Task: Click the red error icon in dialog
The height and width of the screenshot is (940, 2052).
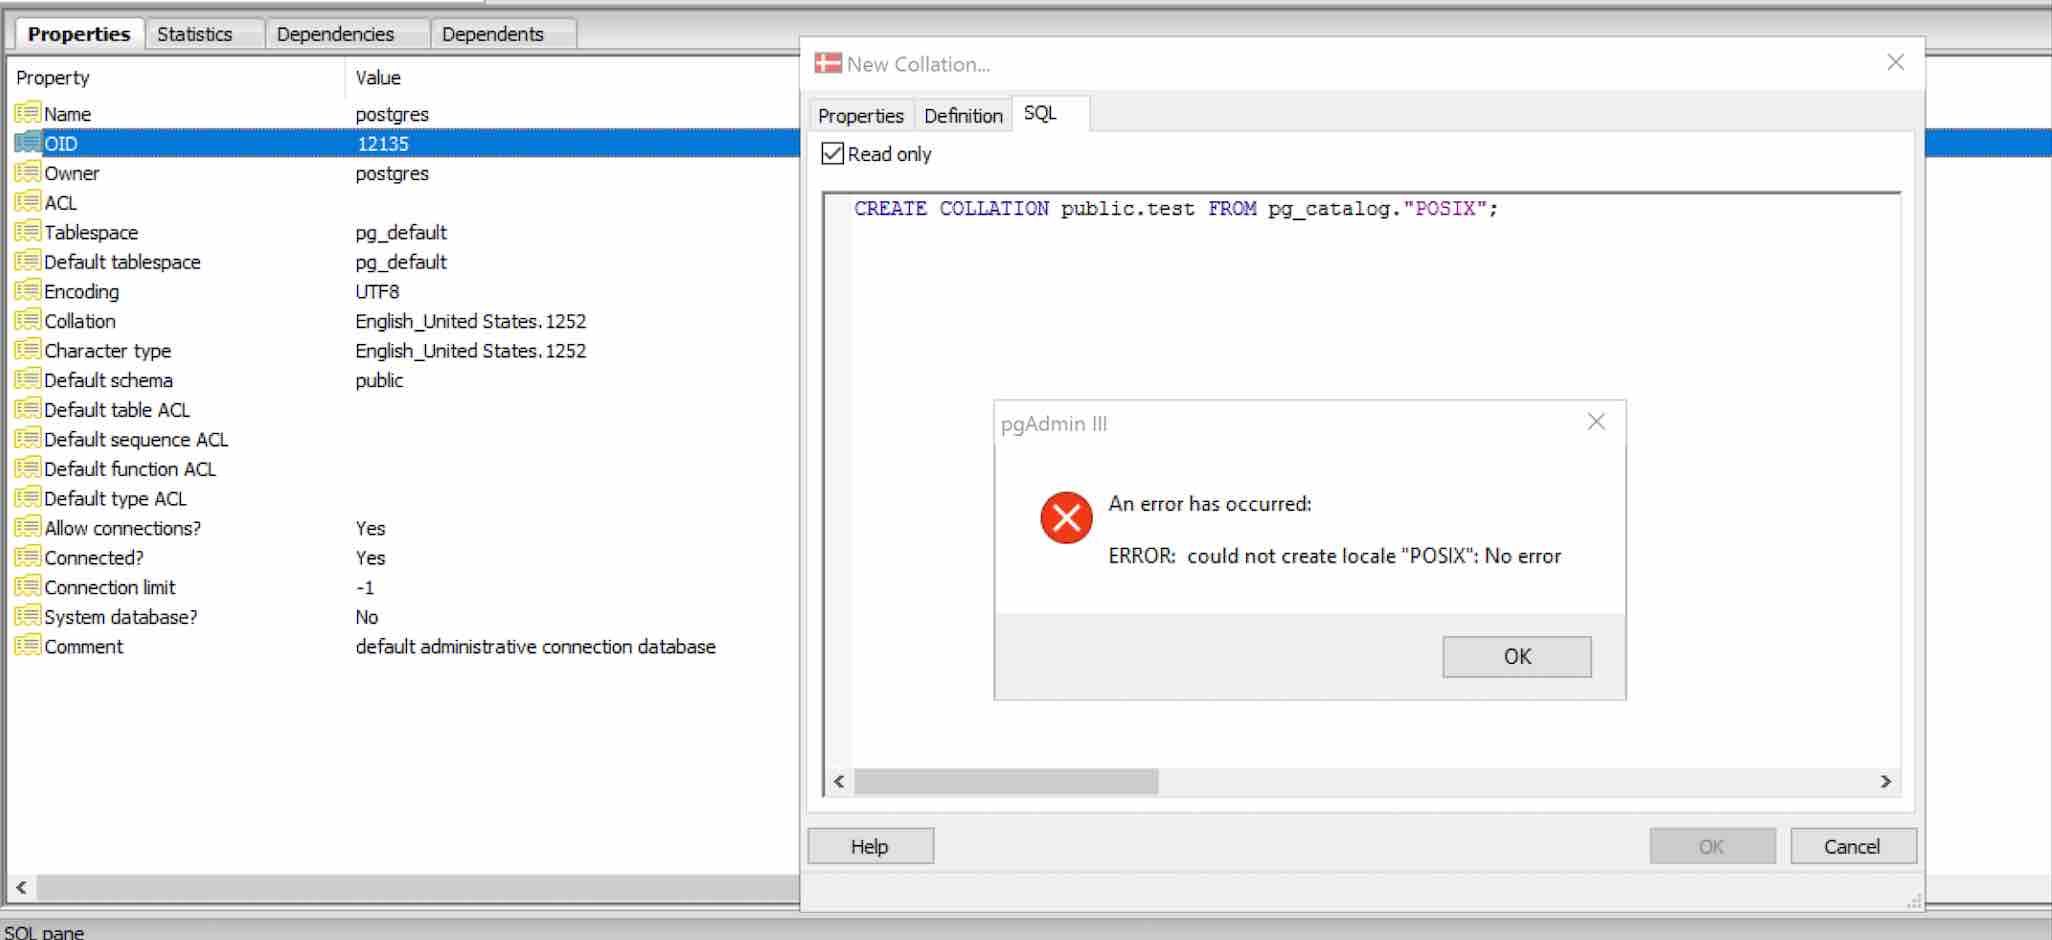Action: click(1066, 517)
